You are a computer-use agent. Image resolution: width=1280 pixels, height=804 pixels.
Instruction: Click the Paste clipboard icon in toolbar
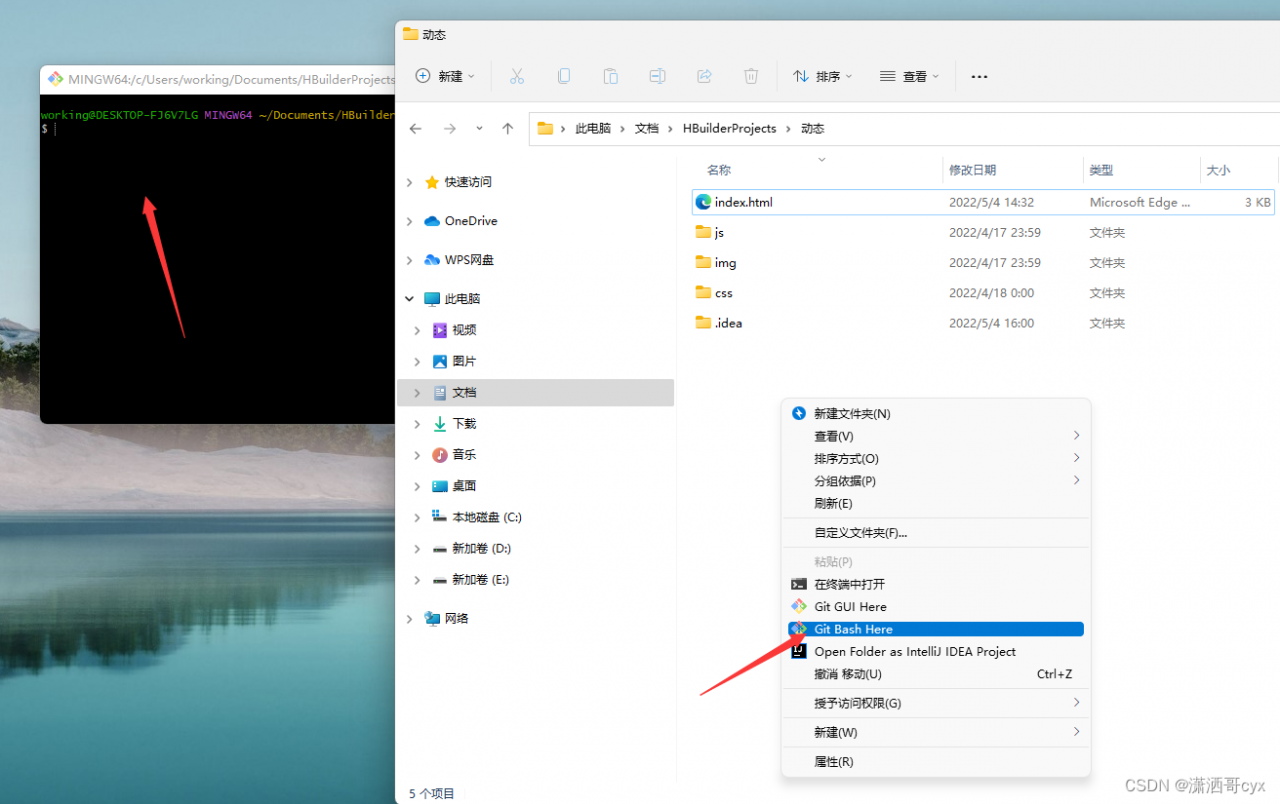pos(610,76)
